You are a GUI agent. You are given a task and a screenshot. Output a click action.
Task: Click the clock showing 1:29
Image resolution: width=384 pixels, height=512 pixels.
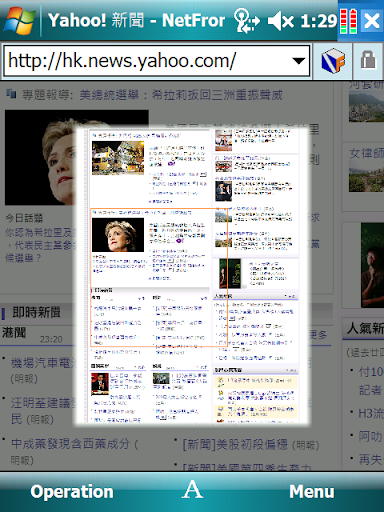319,21
